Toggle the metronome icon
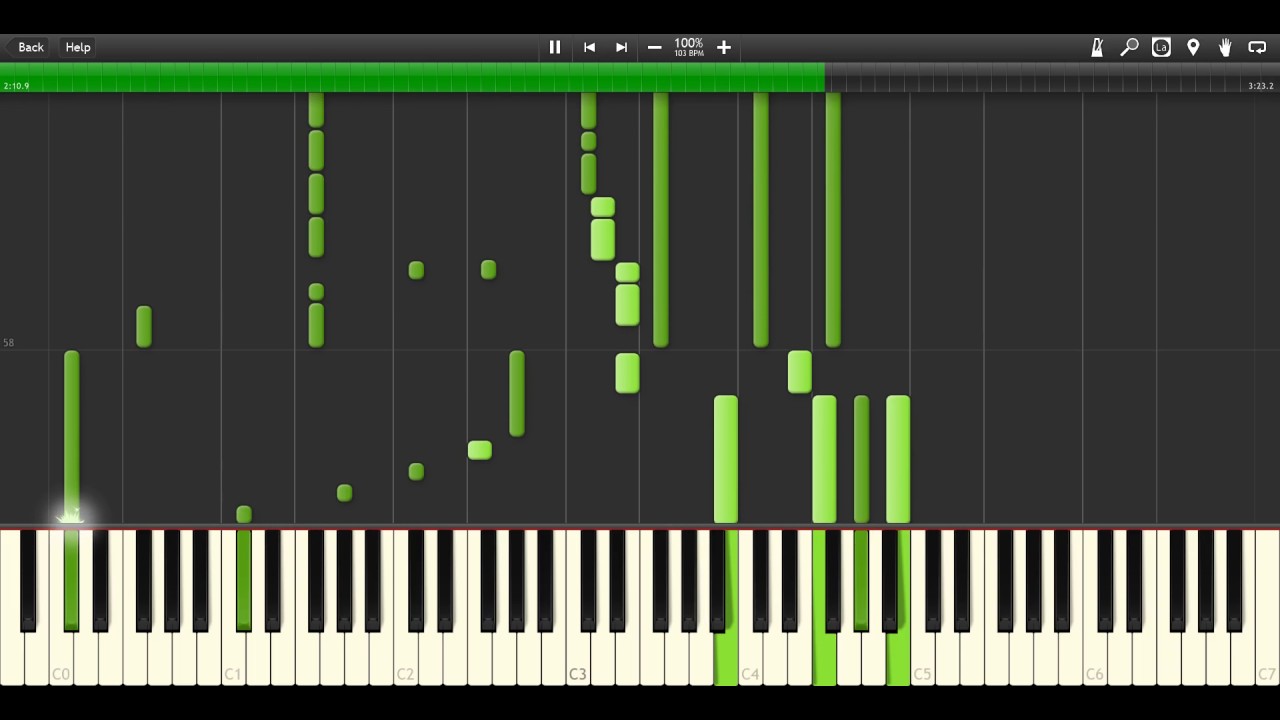1280x720 pixels. point(1097,47)
